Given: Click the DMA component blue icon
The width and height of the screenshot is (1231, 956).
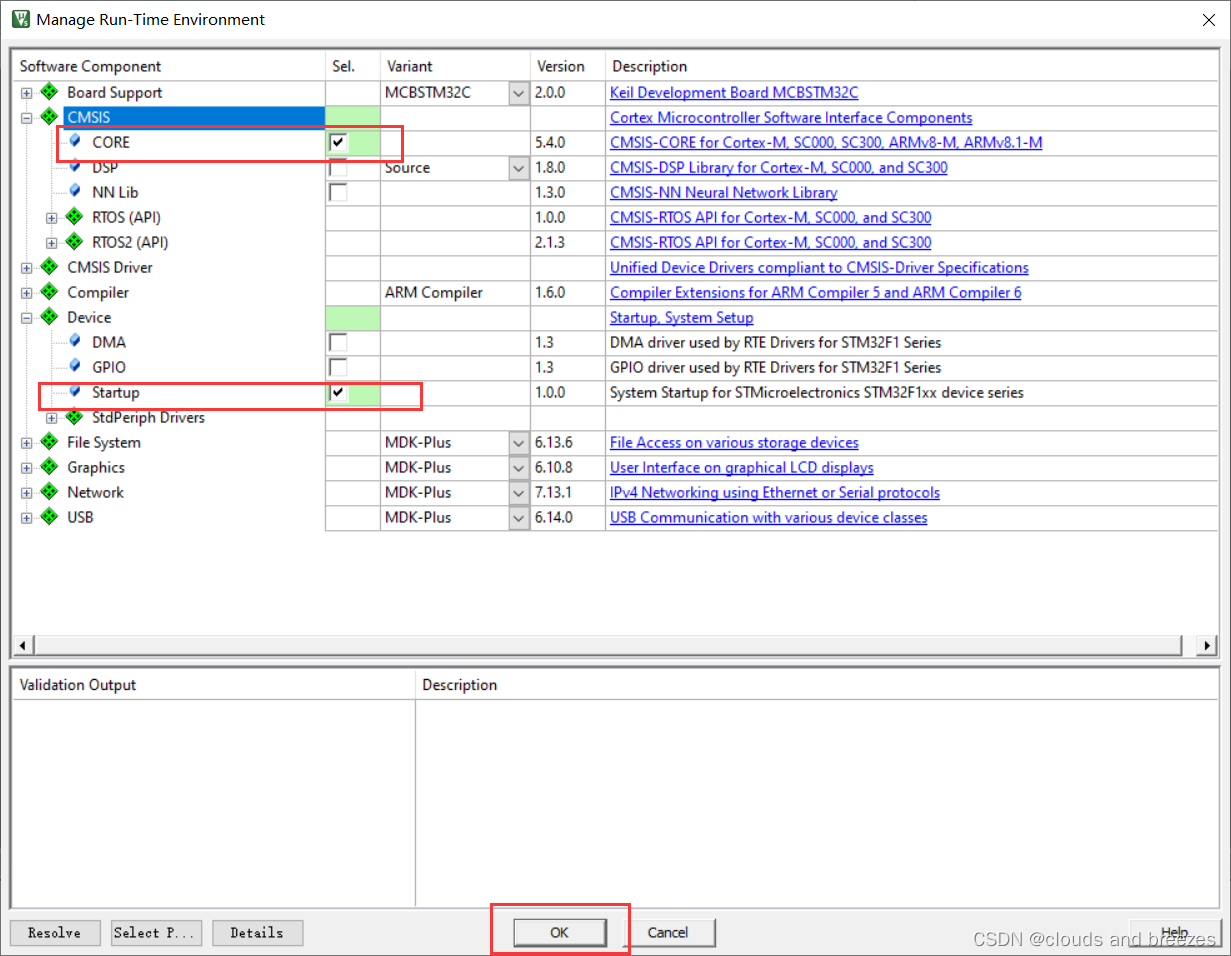Looking at the screenshot, I should tap(75, 341).
